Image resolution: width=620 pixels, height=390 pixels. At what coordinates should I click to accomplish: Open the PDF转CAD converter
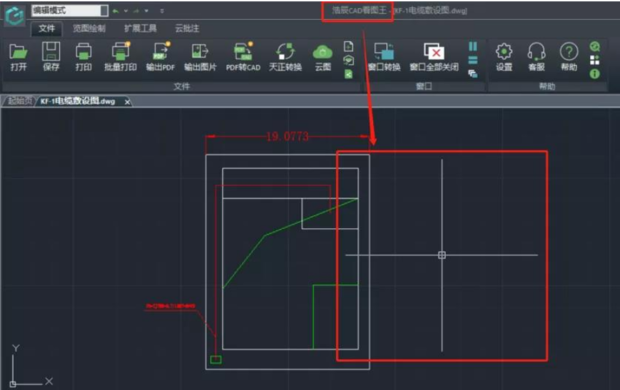click(x=243, y=57)
